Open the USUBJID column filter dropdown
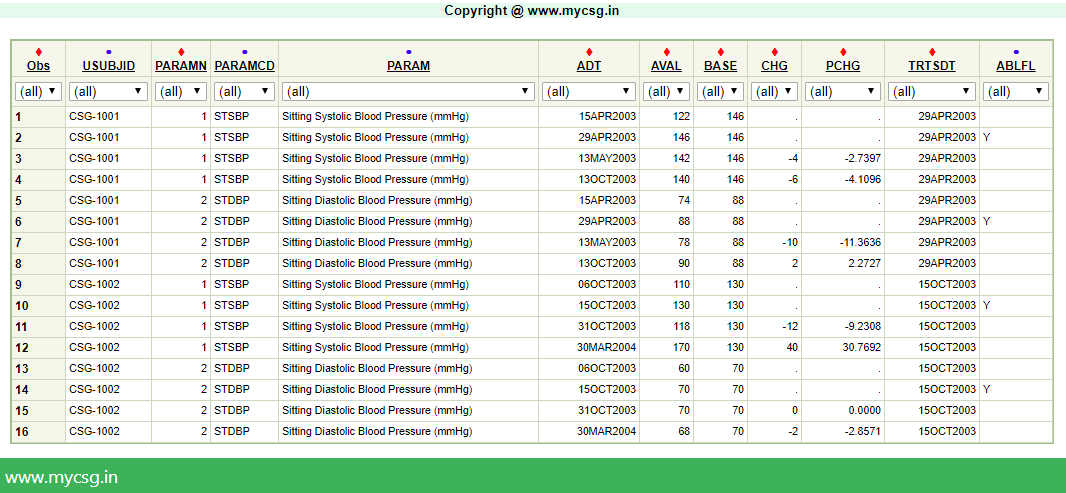1066x493 pixels. (108, 91)
